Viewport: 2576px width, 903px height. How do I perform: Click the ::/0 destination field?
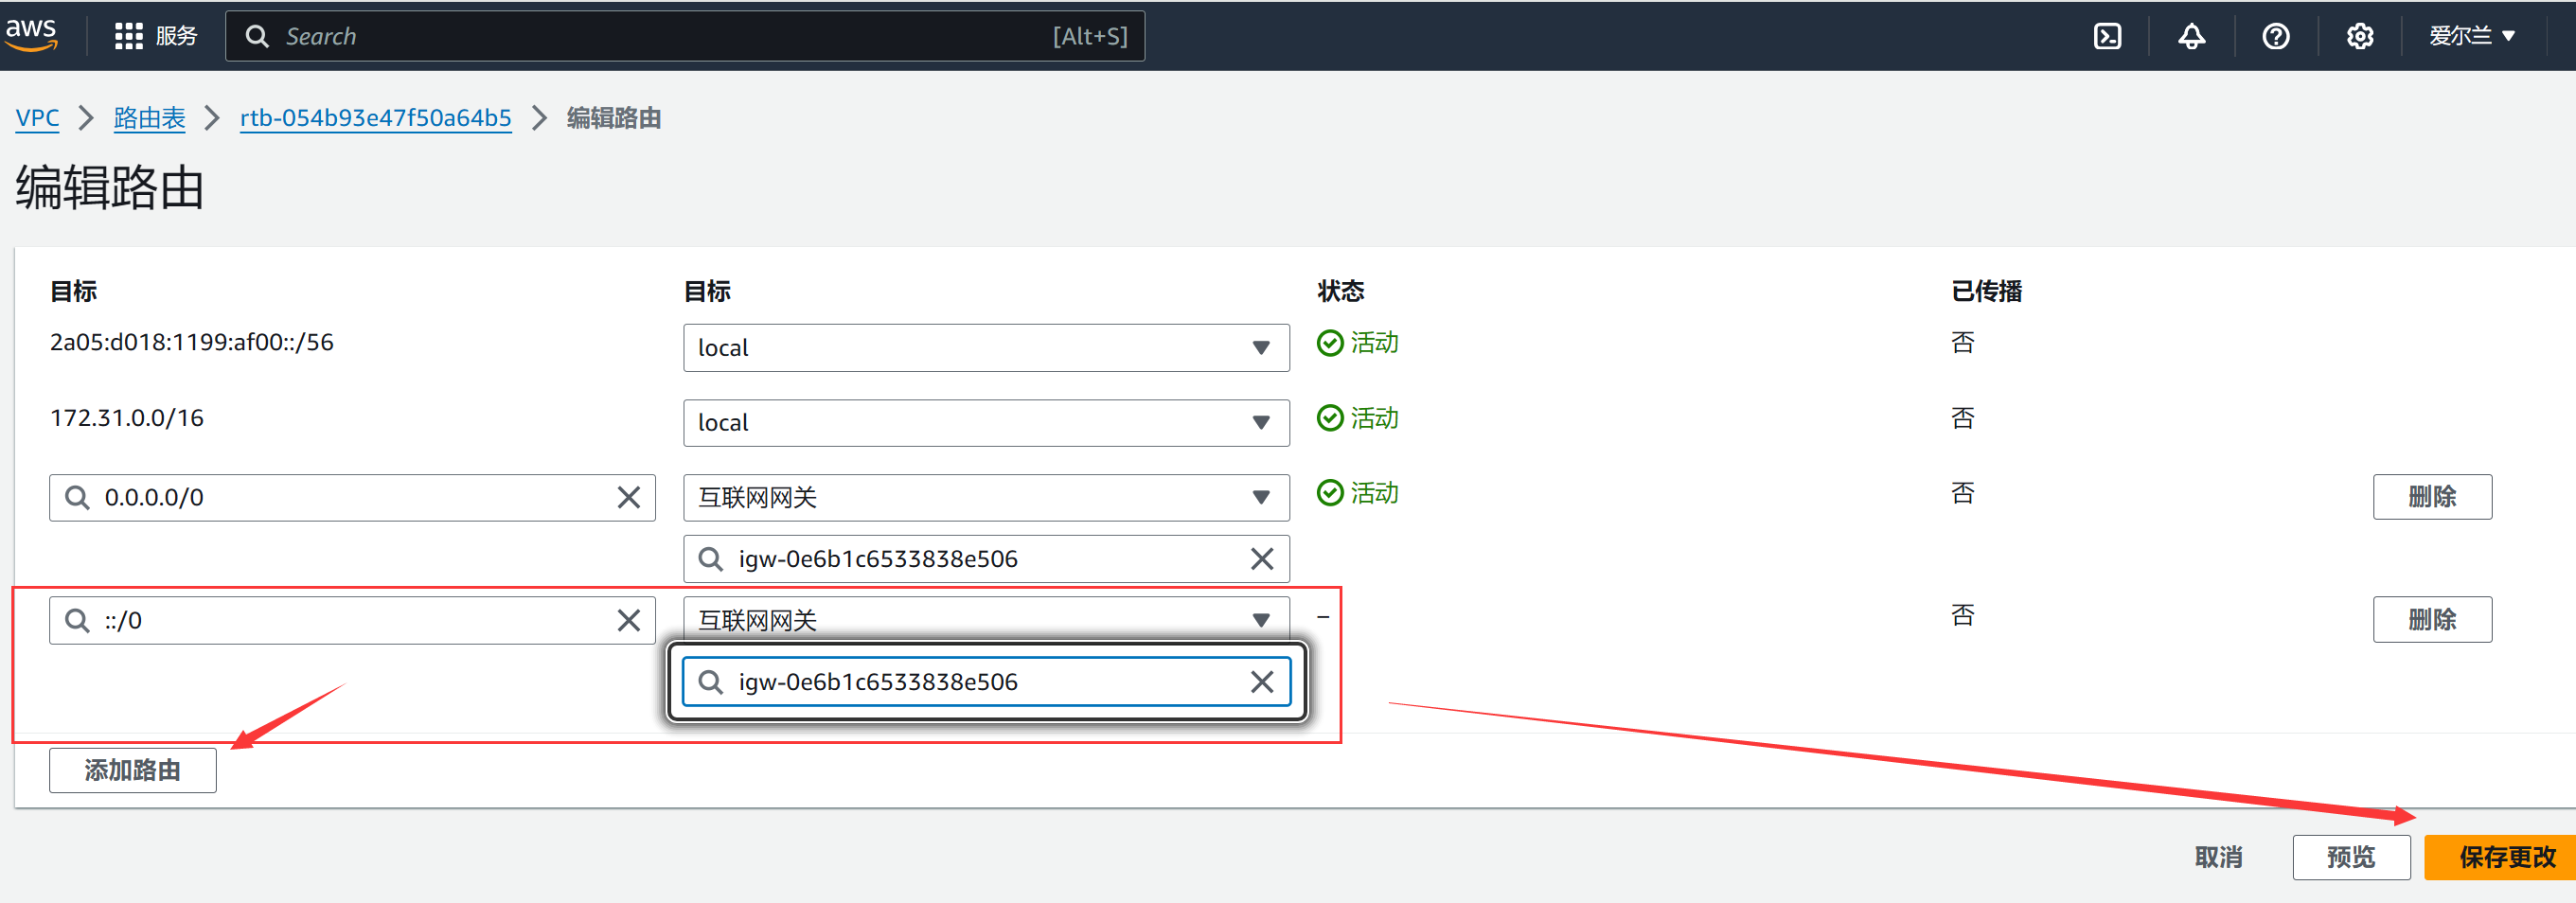pos(352,620)
